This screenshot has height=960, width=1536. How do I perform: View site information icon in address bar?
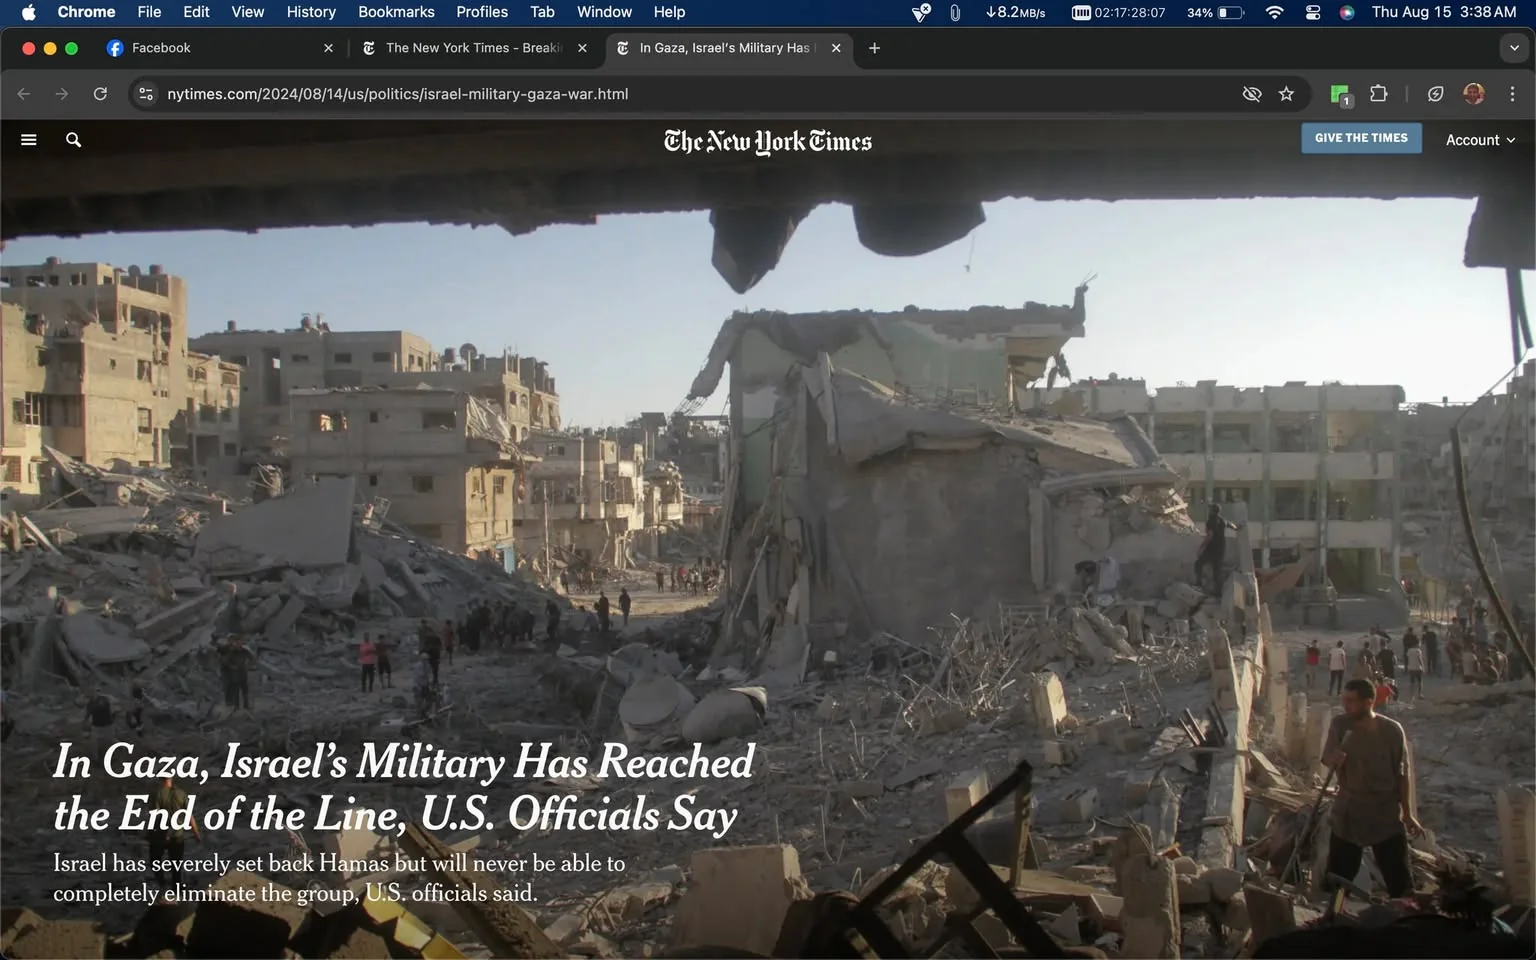pyautogui.click(x=146, y=94)
